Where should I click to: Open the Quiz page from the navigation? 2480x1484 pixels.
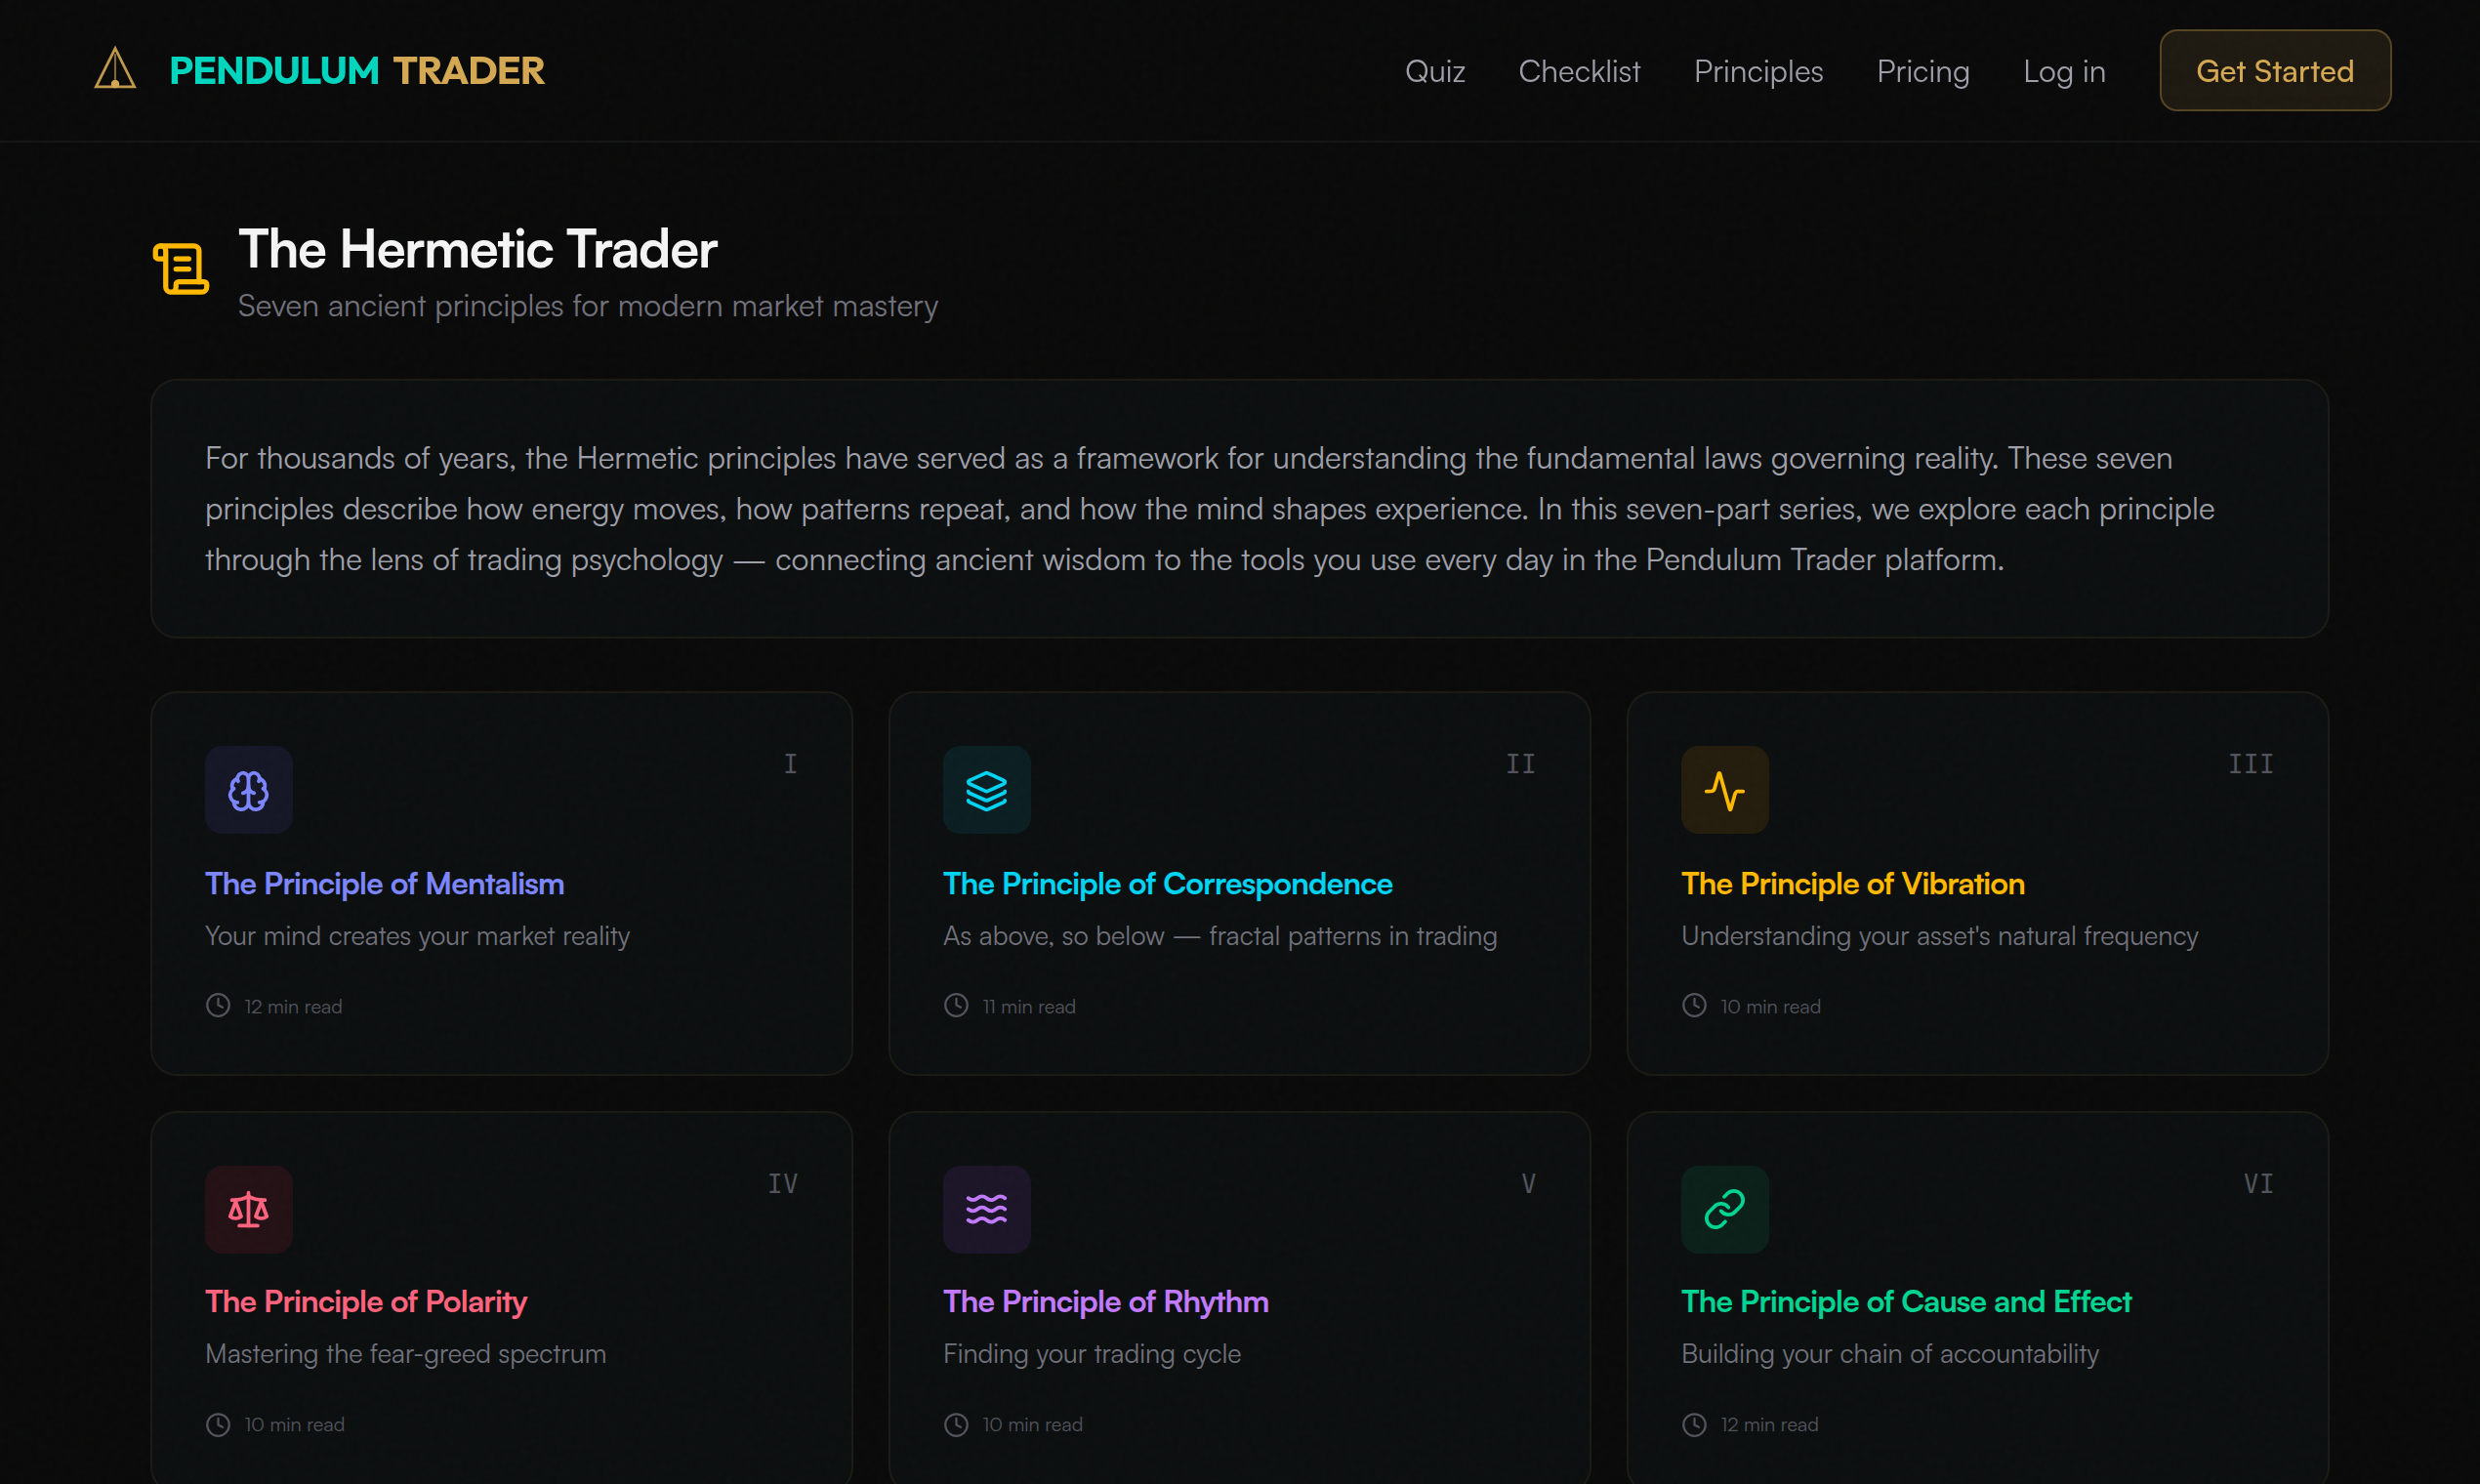click(x=1434, y=71)
